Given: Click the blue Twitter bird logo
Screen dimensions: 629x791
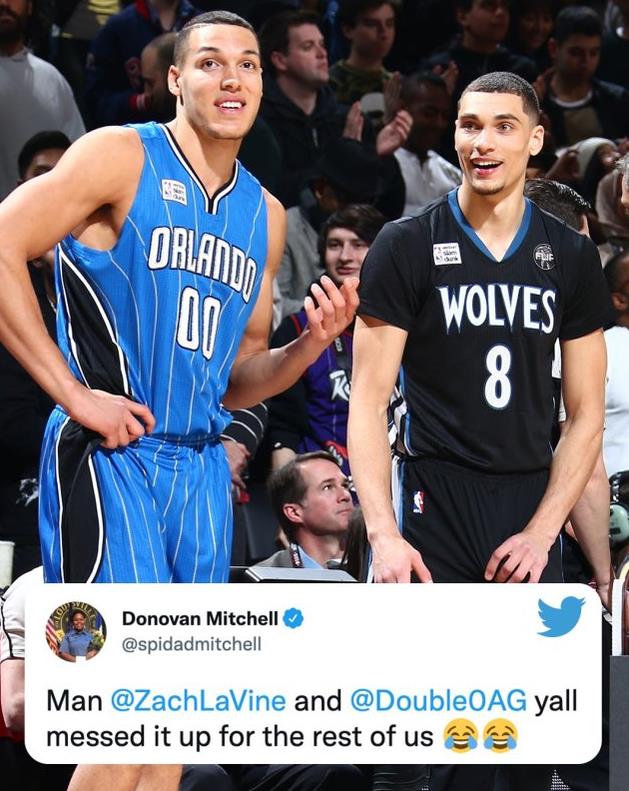Looking at the screenshot, I should pos(561,616).
